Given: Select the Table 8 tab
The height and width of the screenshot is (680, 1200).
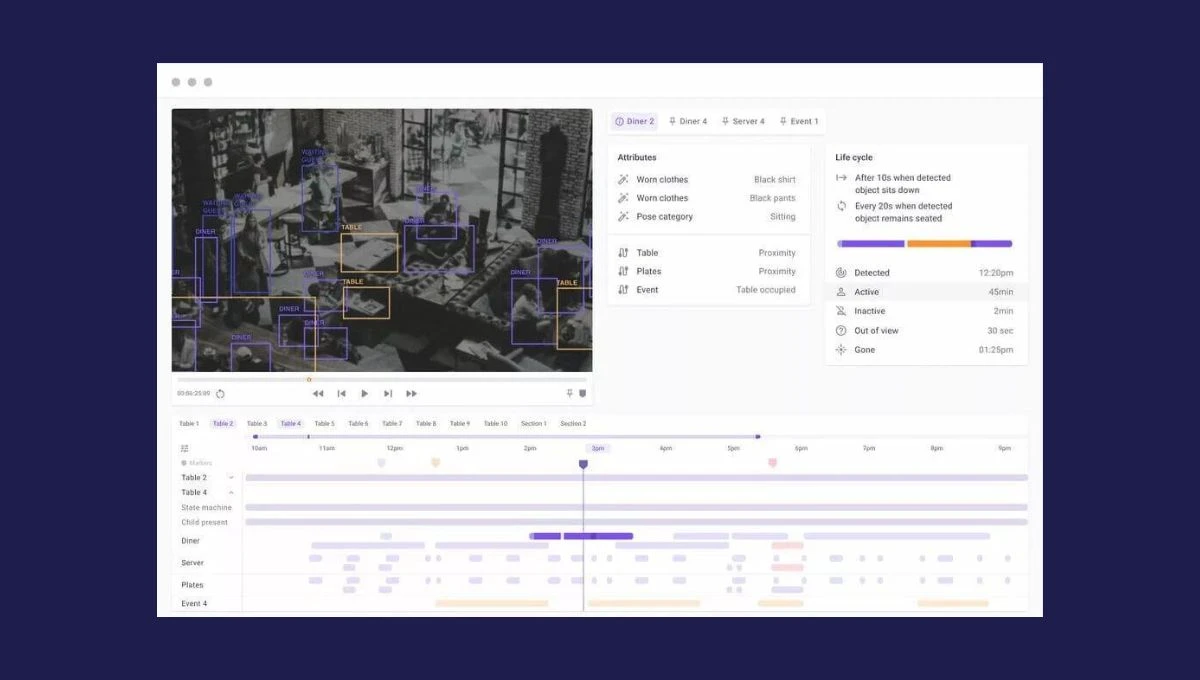Looking at the screenshot, I should click(426, 424).
